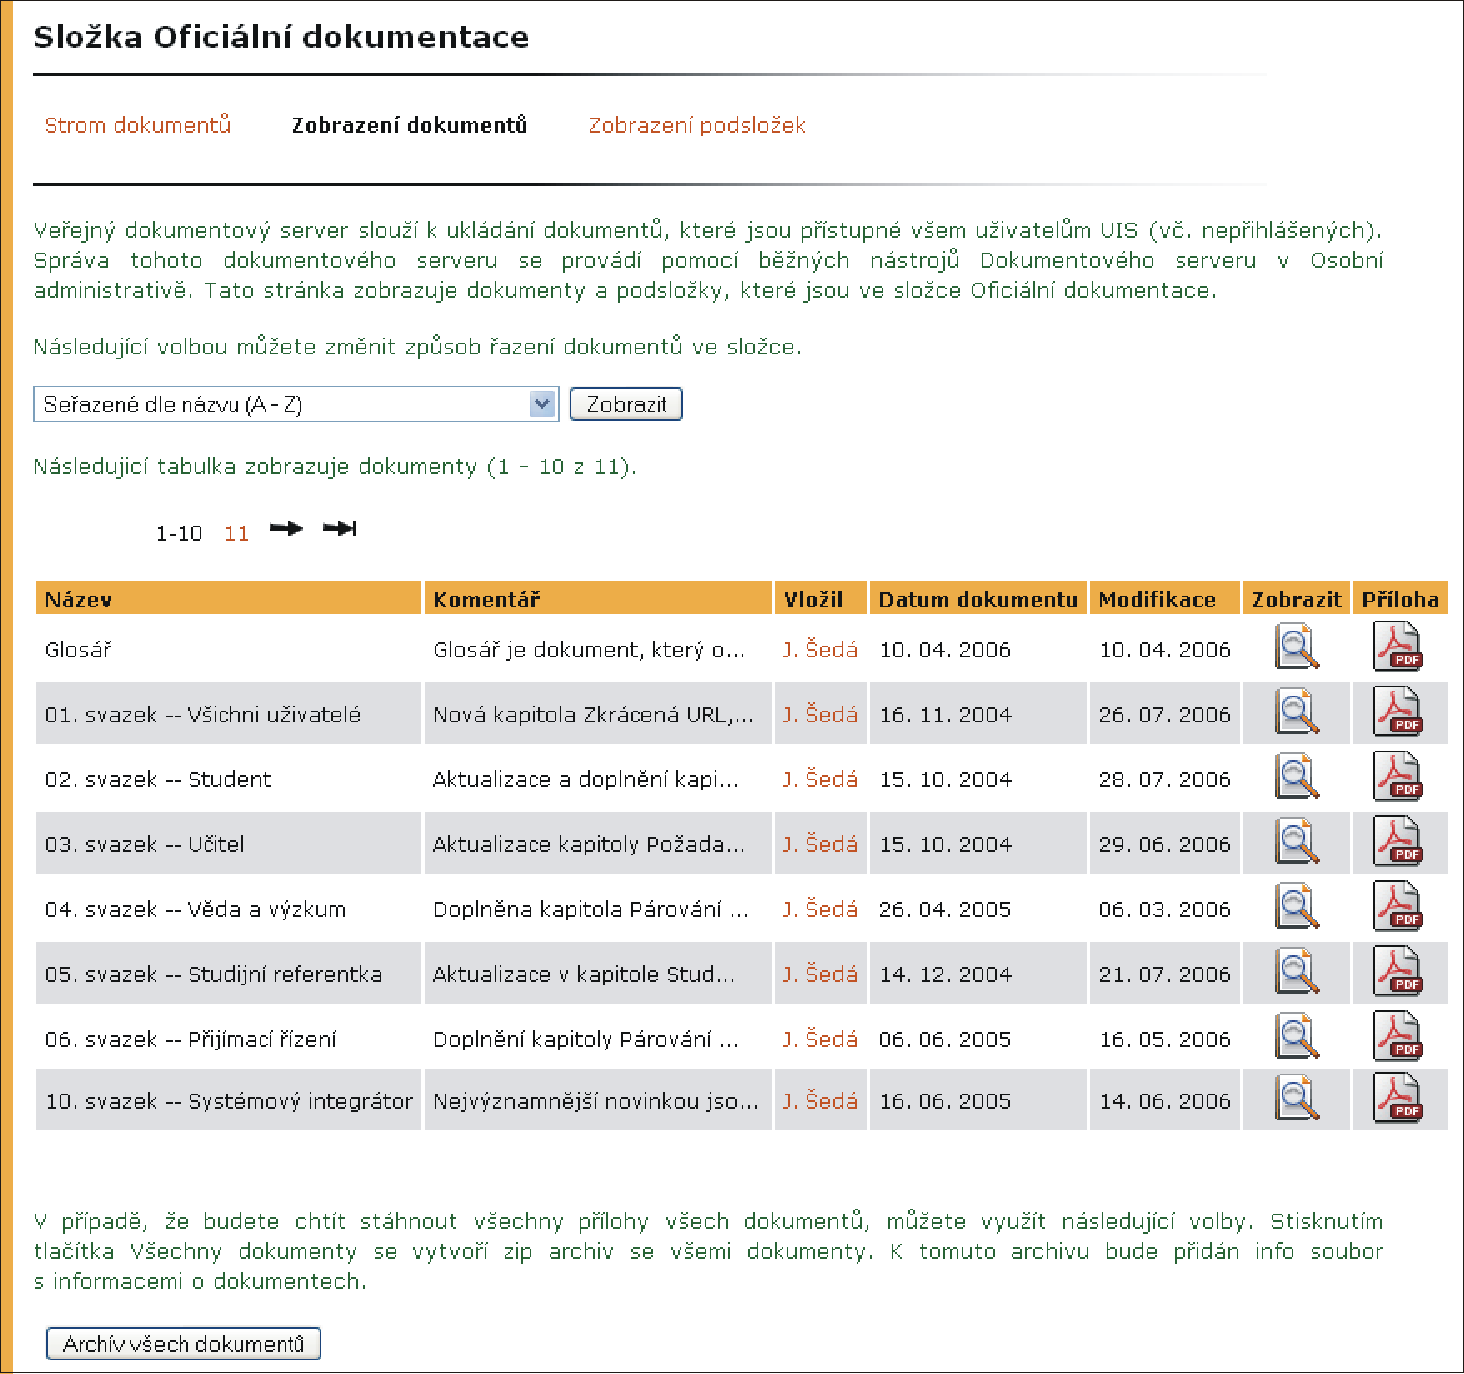Switch to Zobrazení podsložek tab
The image size is (1464, 1374).
[697, 125]
